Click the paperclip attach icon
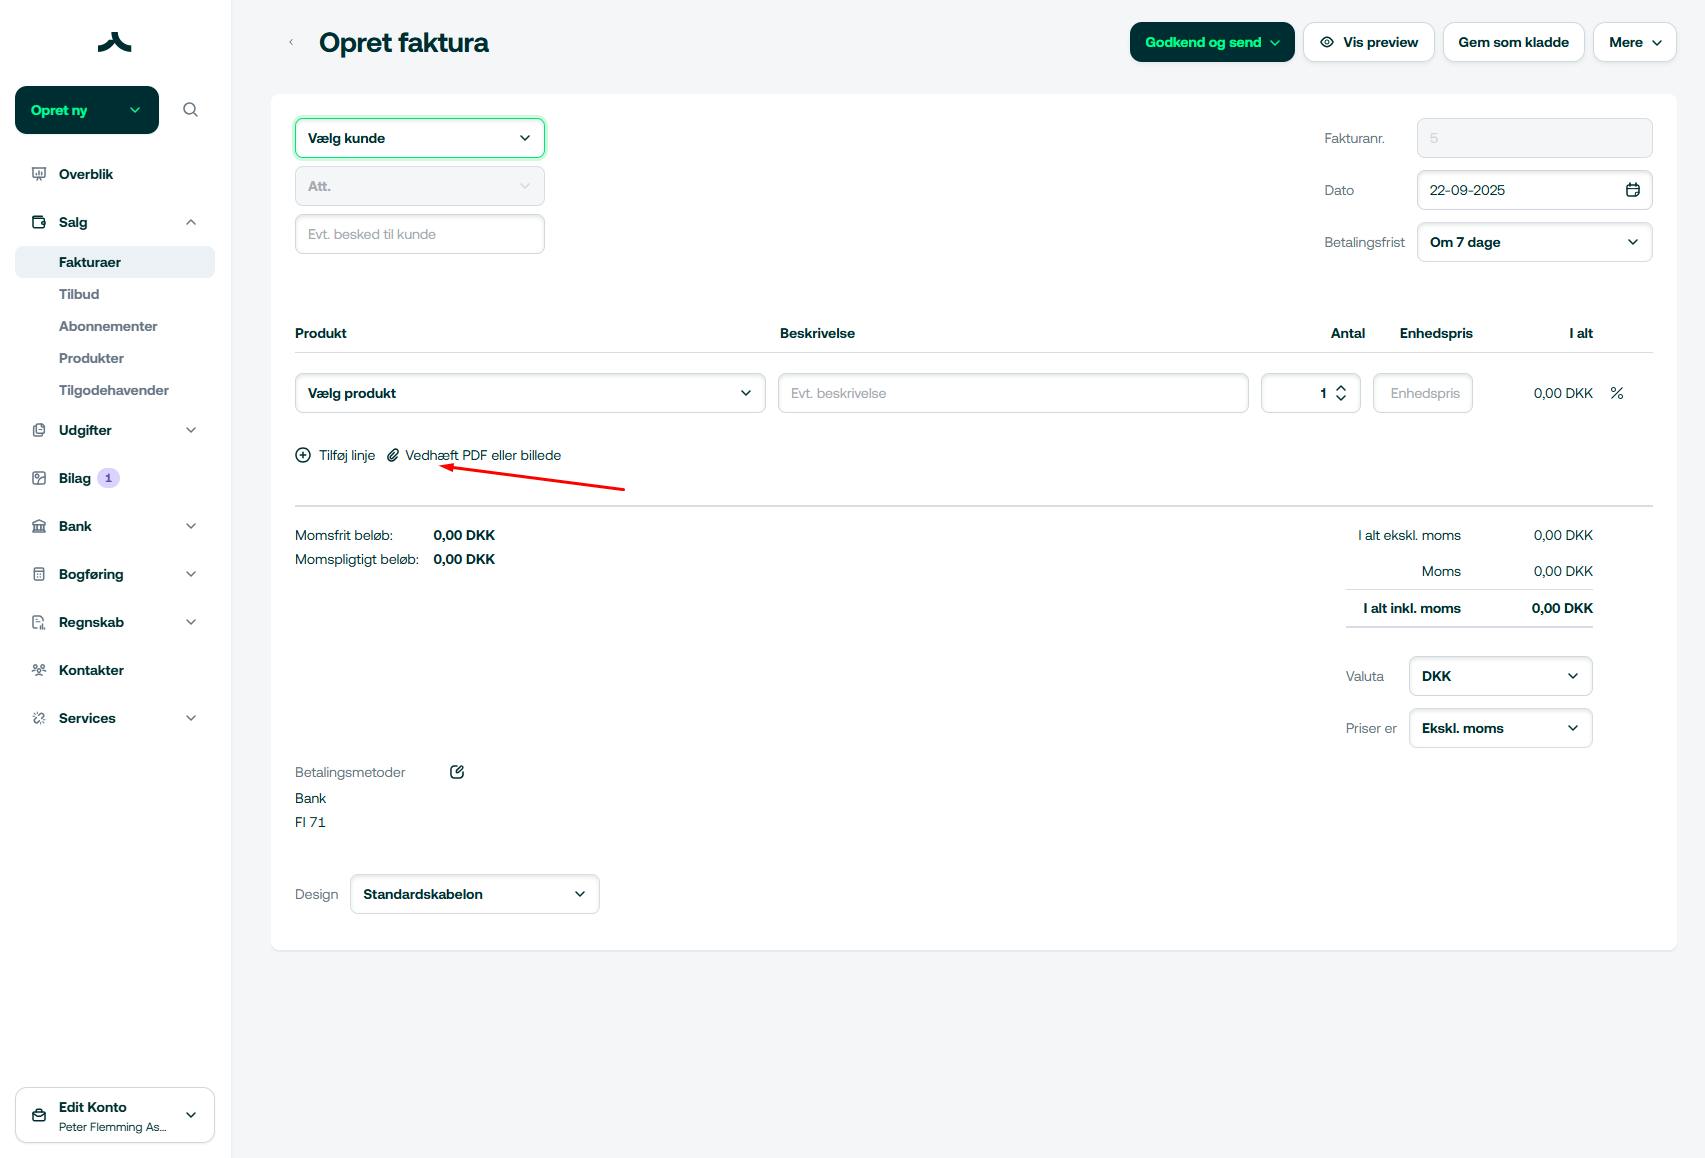This screenshot has height=1158, width=1705. tap(393, 455)
